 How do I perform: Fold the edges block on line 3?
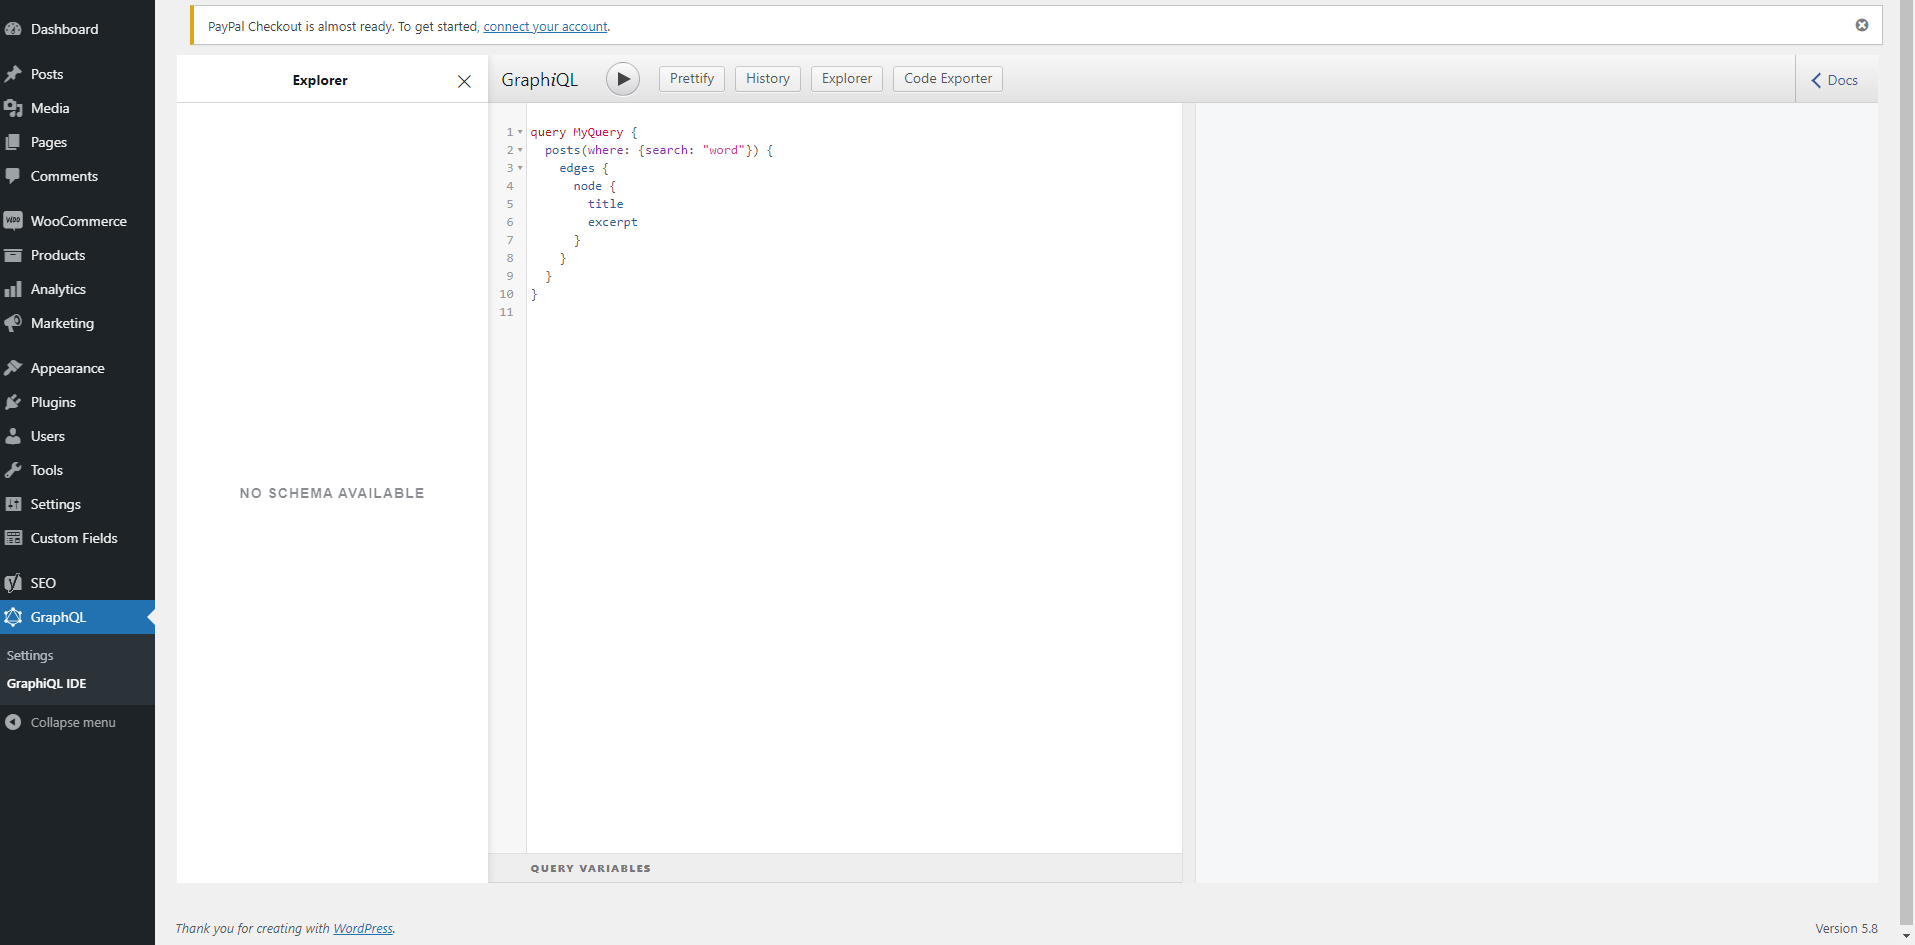click(520, 168)
